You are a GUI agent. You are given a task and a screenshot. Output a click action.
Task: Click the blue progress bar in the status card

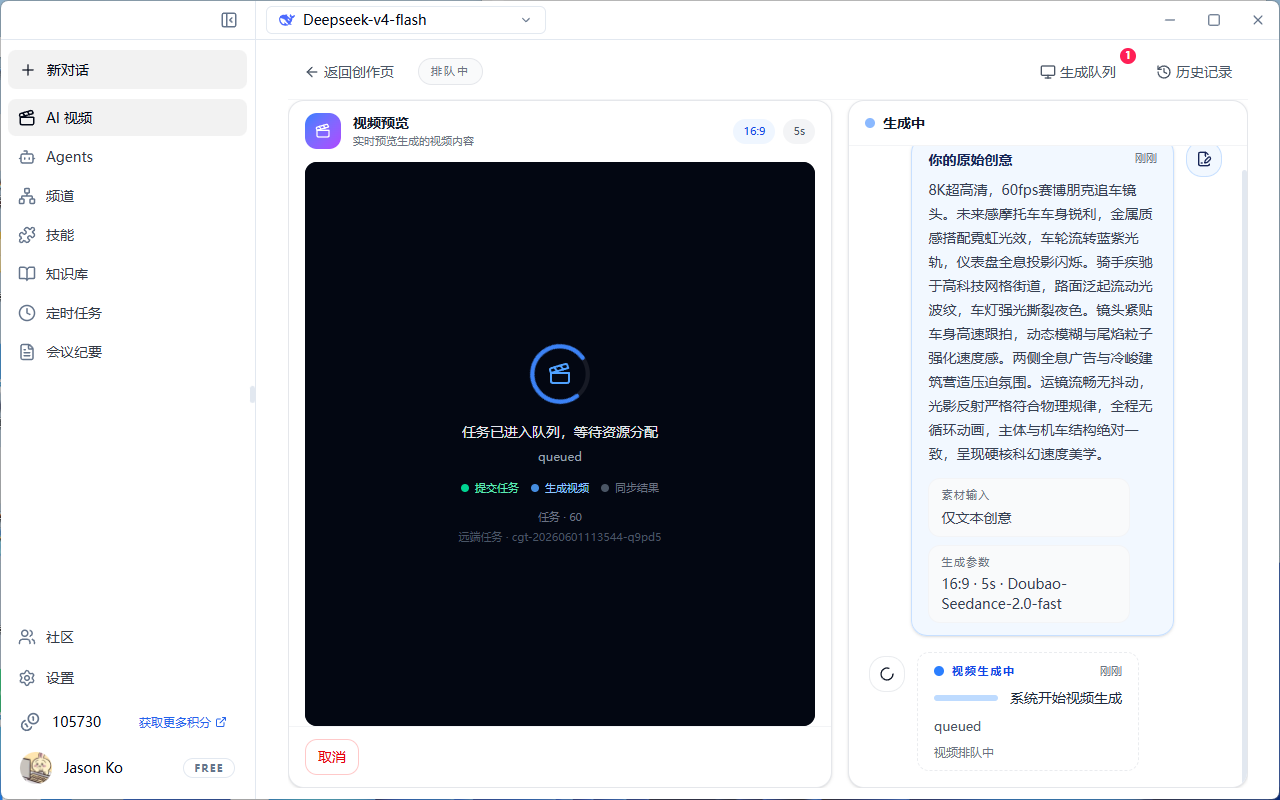[x=966, y=698]
